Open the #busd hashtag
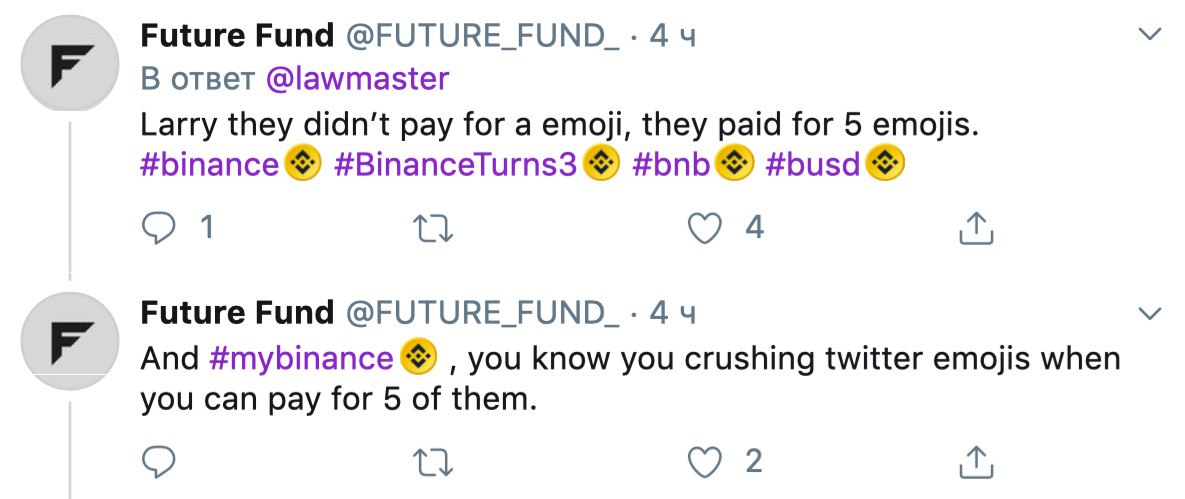1185x499 pixels. pos(812,163)
